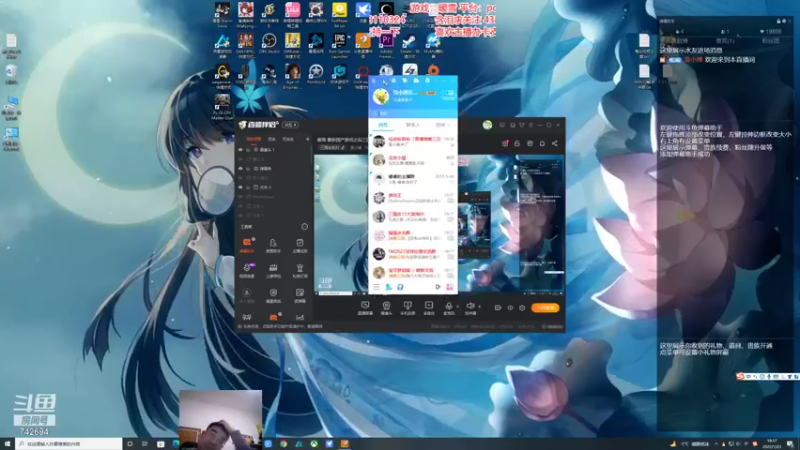Open third conversation dated 2019 in QQ

413,179
